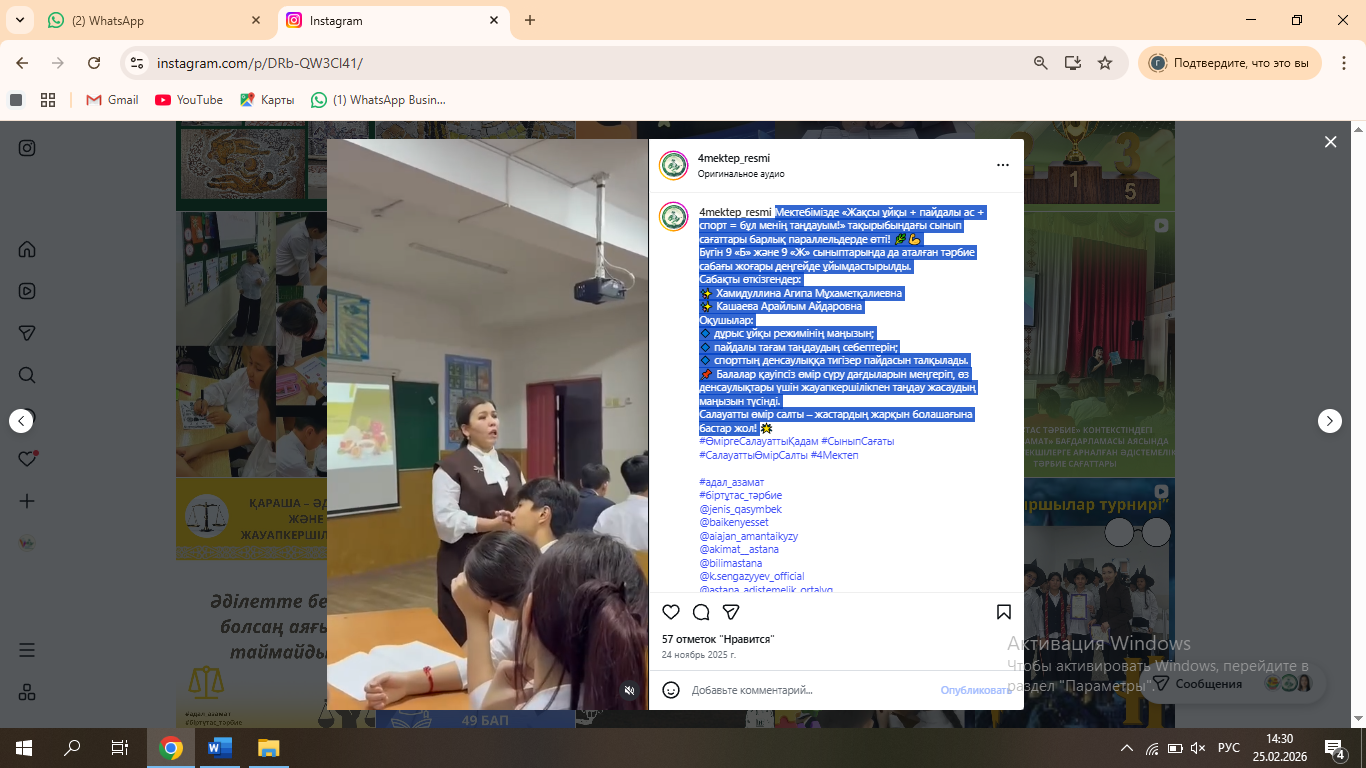Open the post's three-dot options menu
The width and height of the screenshot is (1366, 768).
pyautogui.click(x=1002, y=165)
